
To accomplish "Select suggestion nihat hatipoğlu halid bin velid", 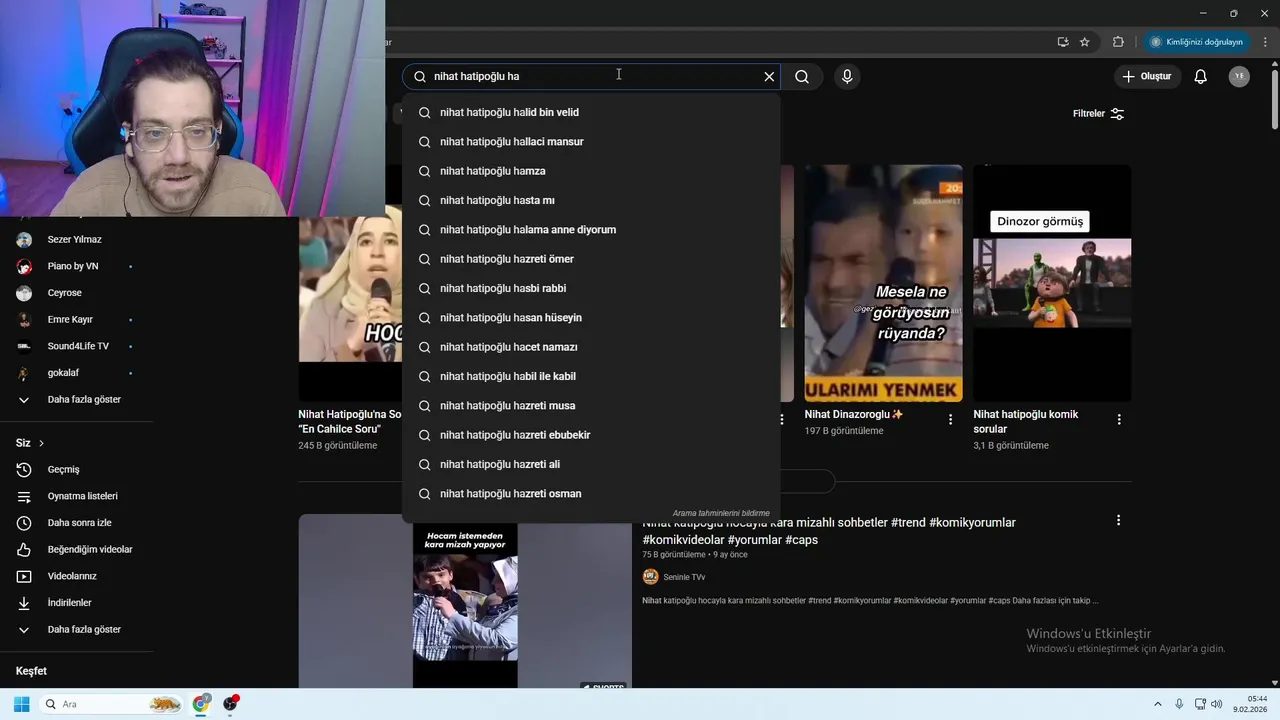I will point(591,112).
